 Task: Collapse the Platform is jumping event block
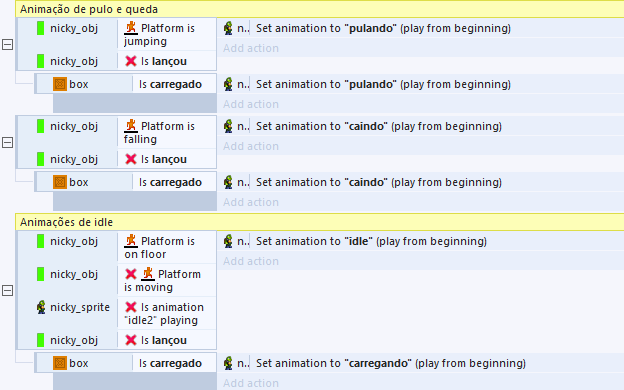pos(7,44)
